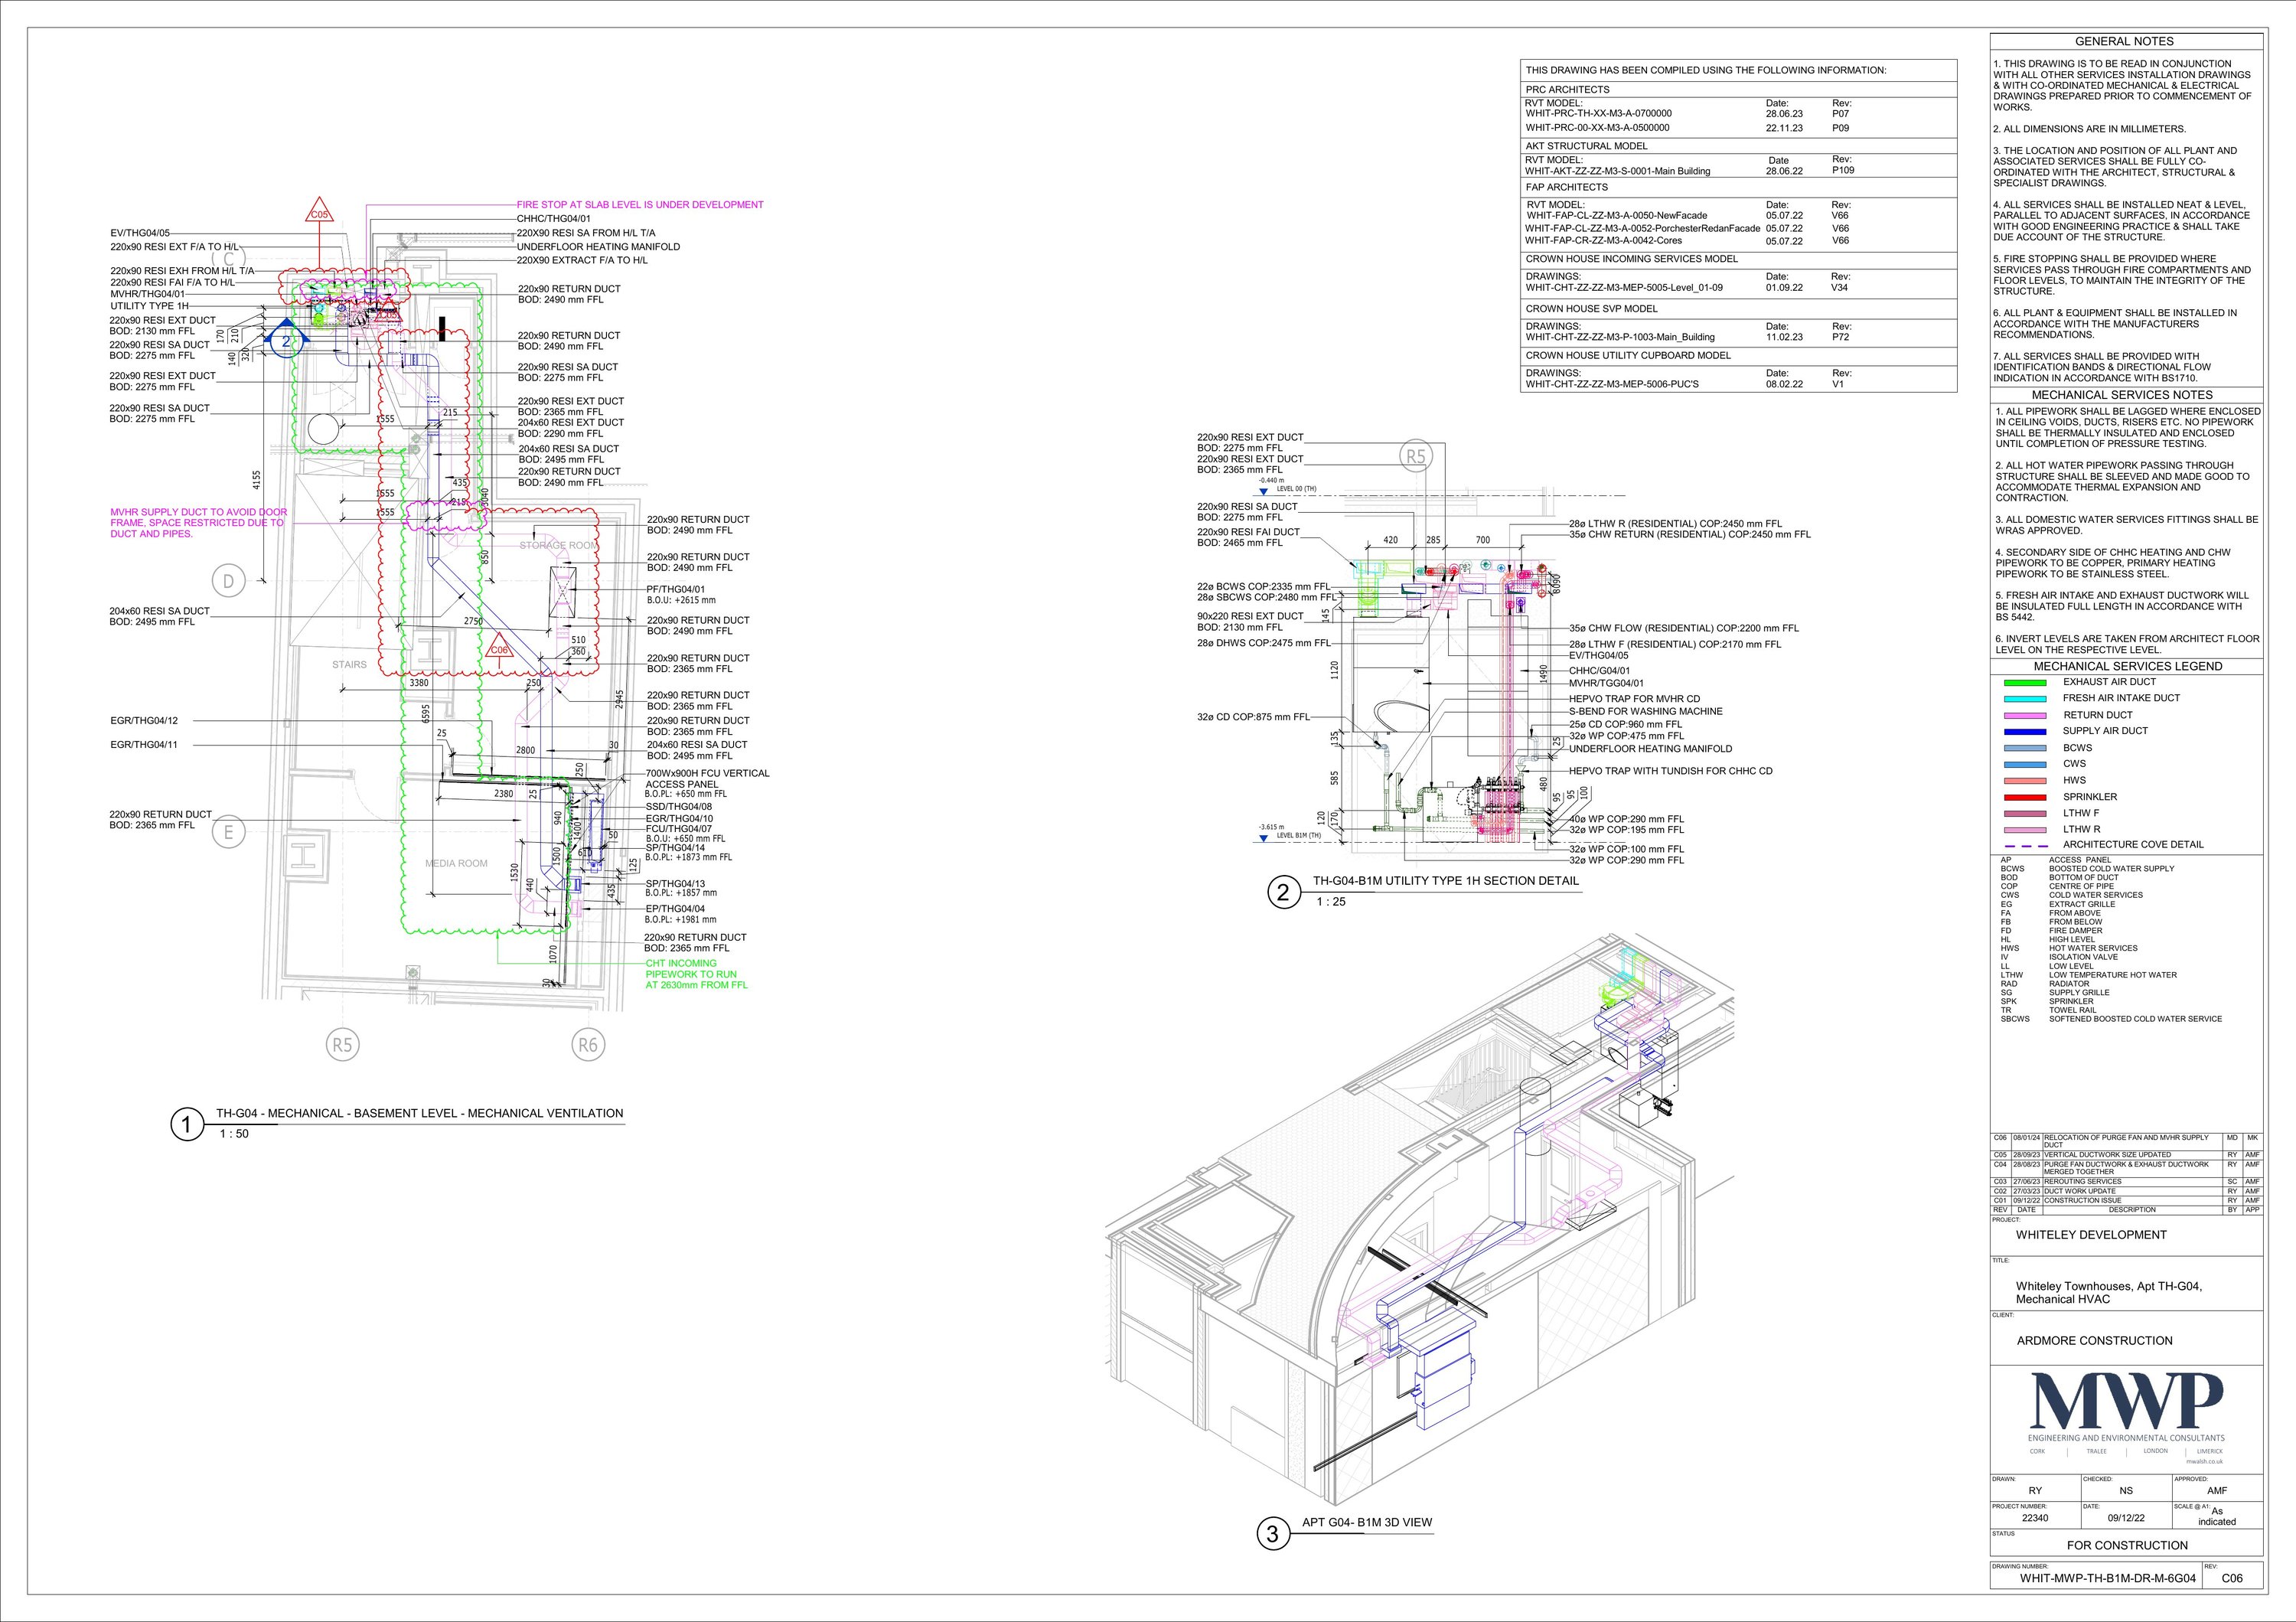
Task: Click the C05 revision triangle marker
Action: coord(319,212)
